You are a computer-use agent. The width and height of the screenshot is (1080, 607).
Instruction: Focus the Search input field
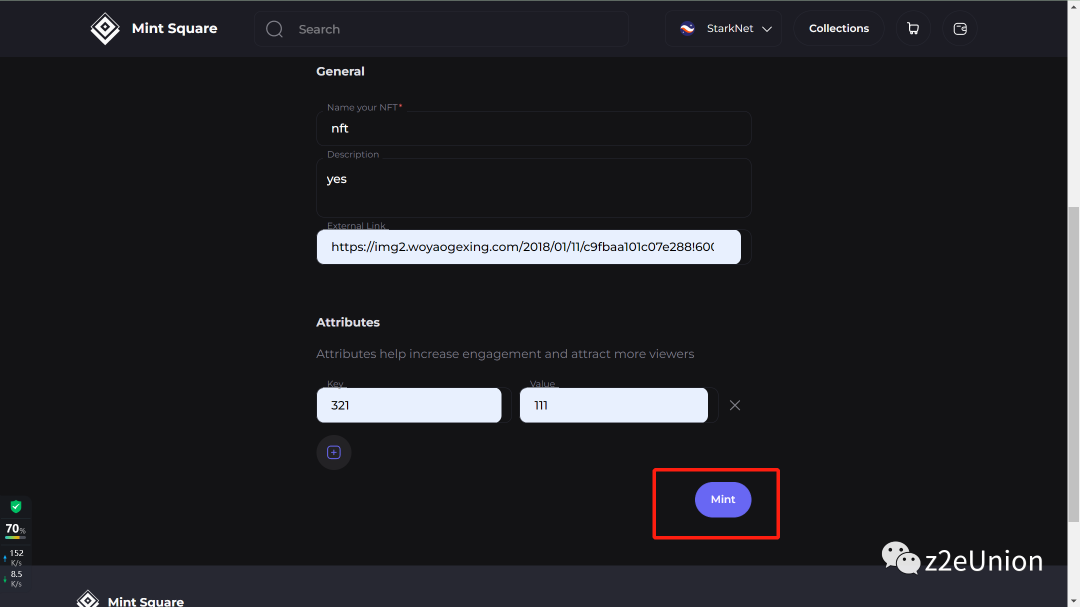(450, 29)
